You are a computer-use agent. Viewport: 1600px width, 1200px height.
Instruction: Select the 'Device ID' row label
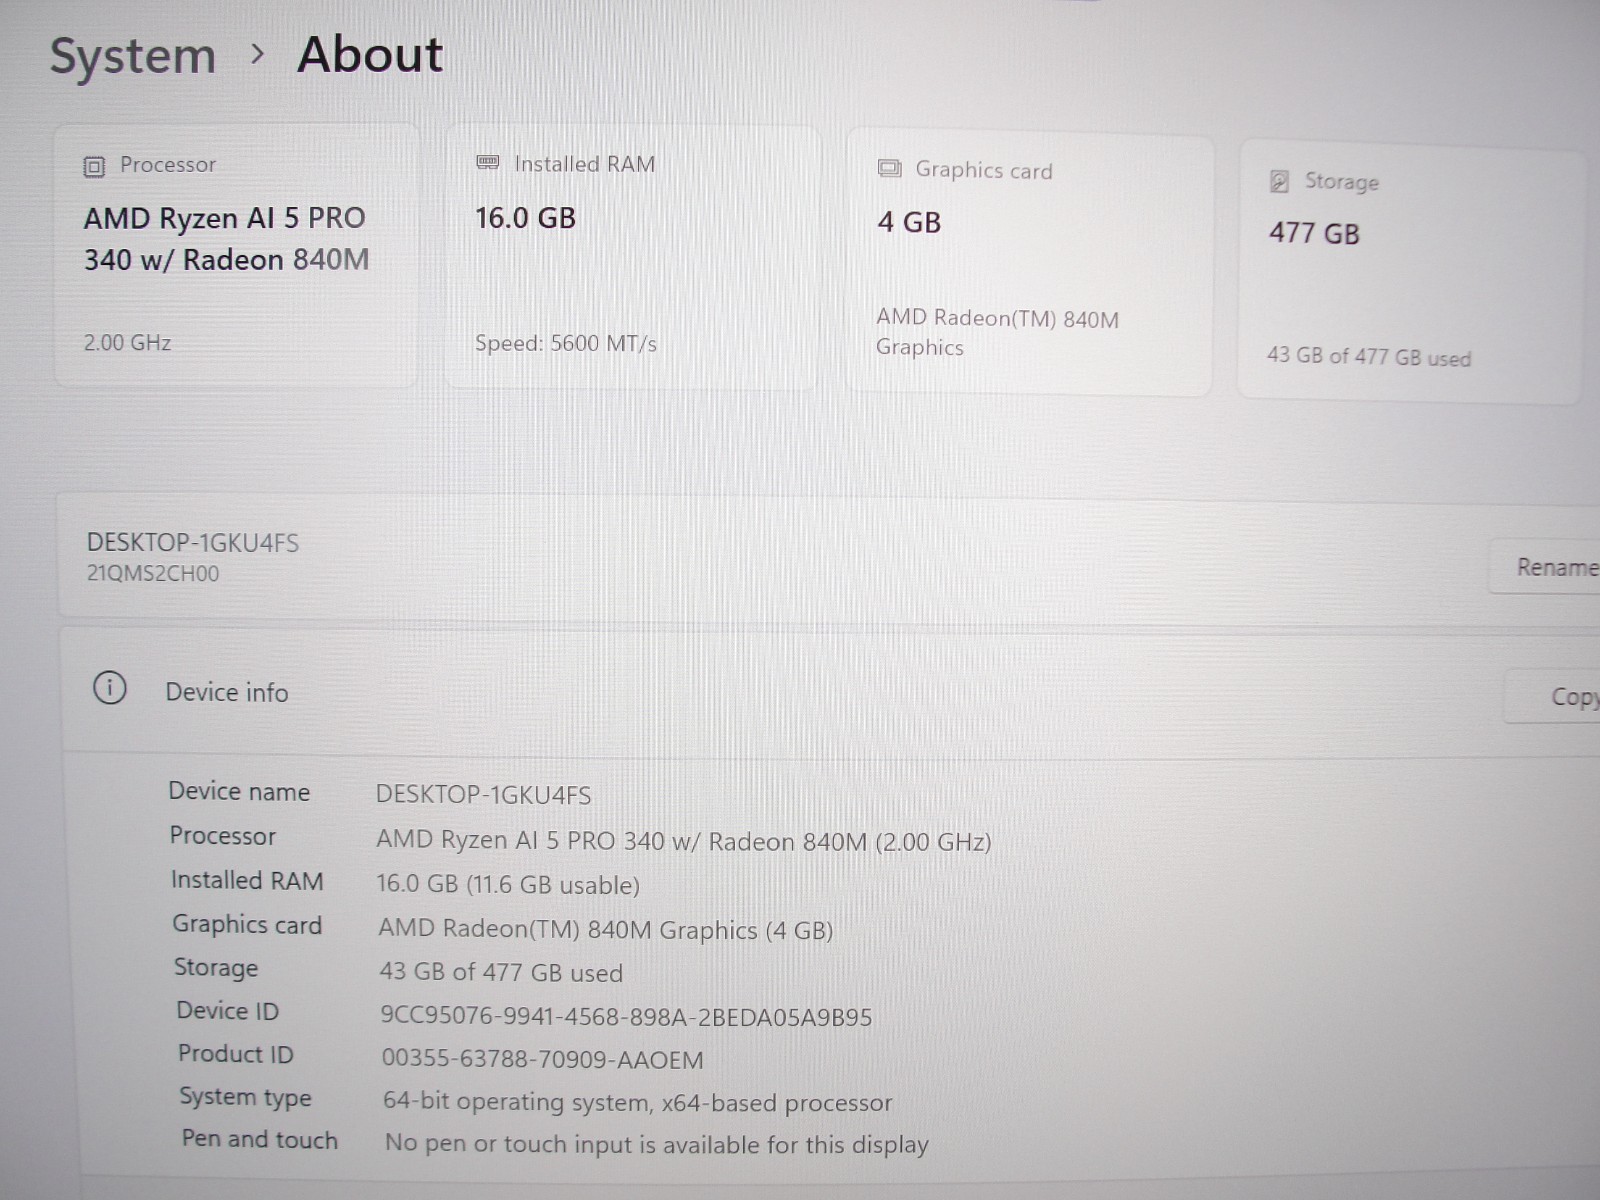coord(228,1011)
